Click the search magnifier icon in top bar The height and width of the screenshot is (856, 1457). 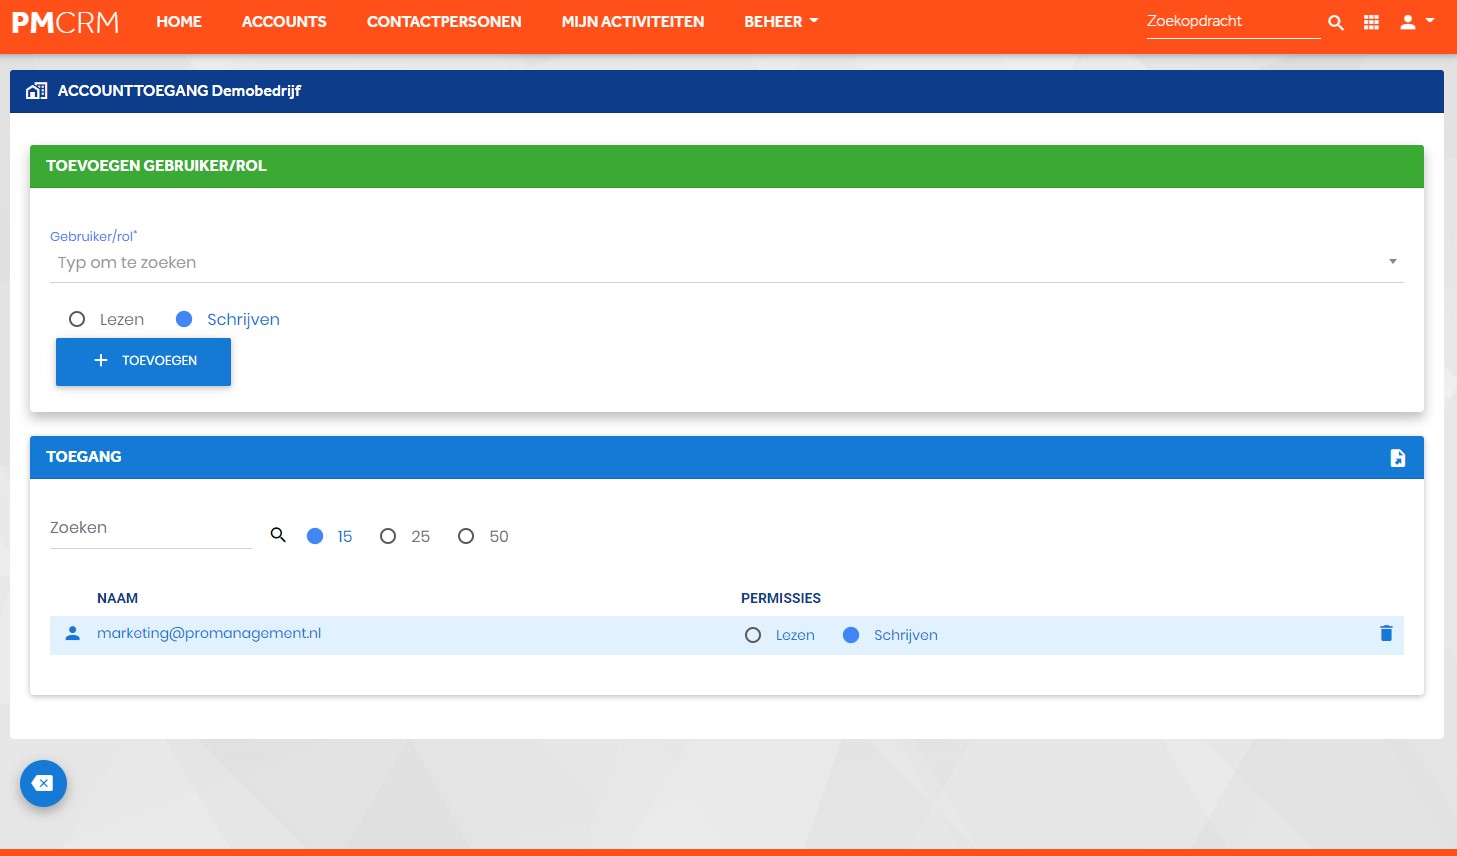(1335, 22)
